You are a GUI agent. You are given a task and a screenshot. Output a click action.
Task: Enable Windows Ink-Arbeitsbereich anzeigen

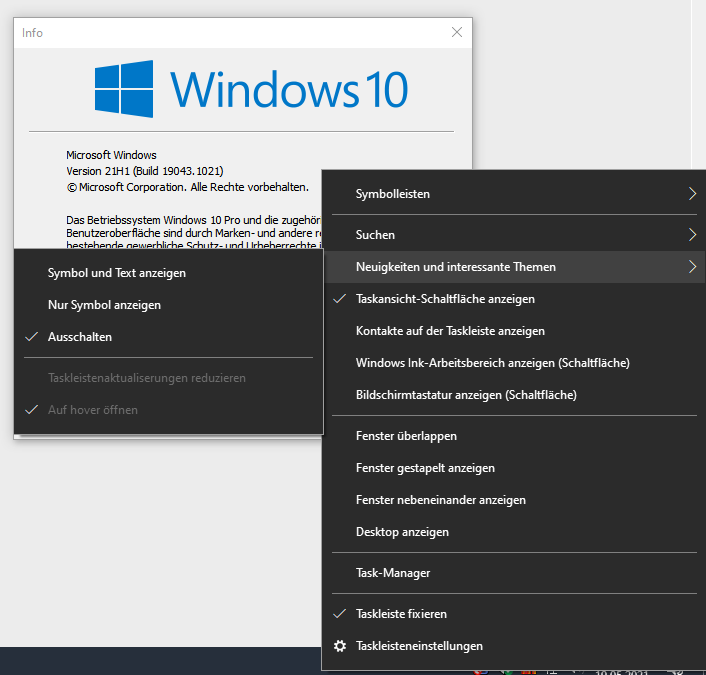(514, 363)
